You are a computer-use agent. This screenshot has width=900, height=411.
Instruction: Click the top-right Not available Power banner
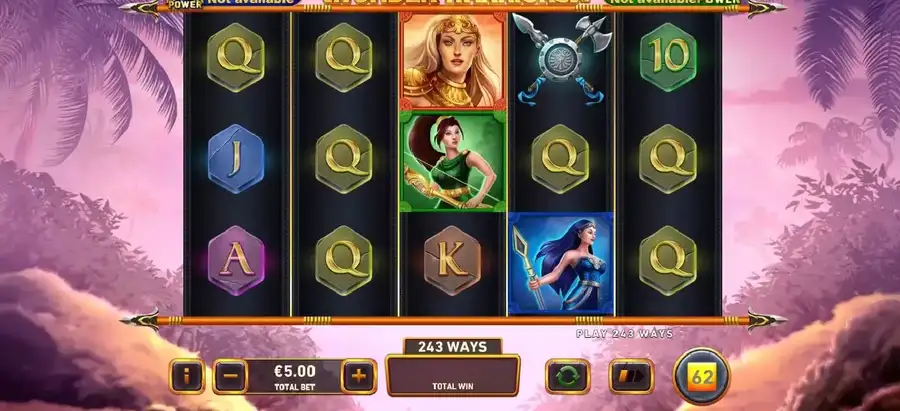coord(672,3)
